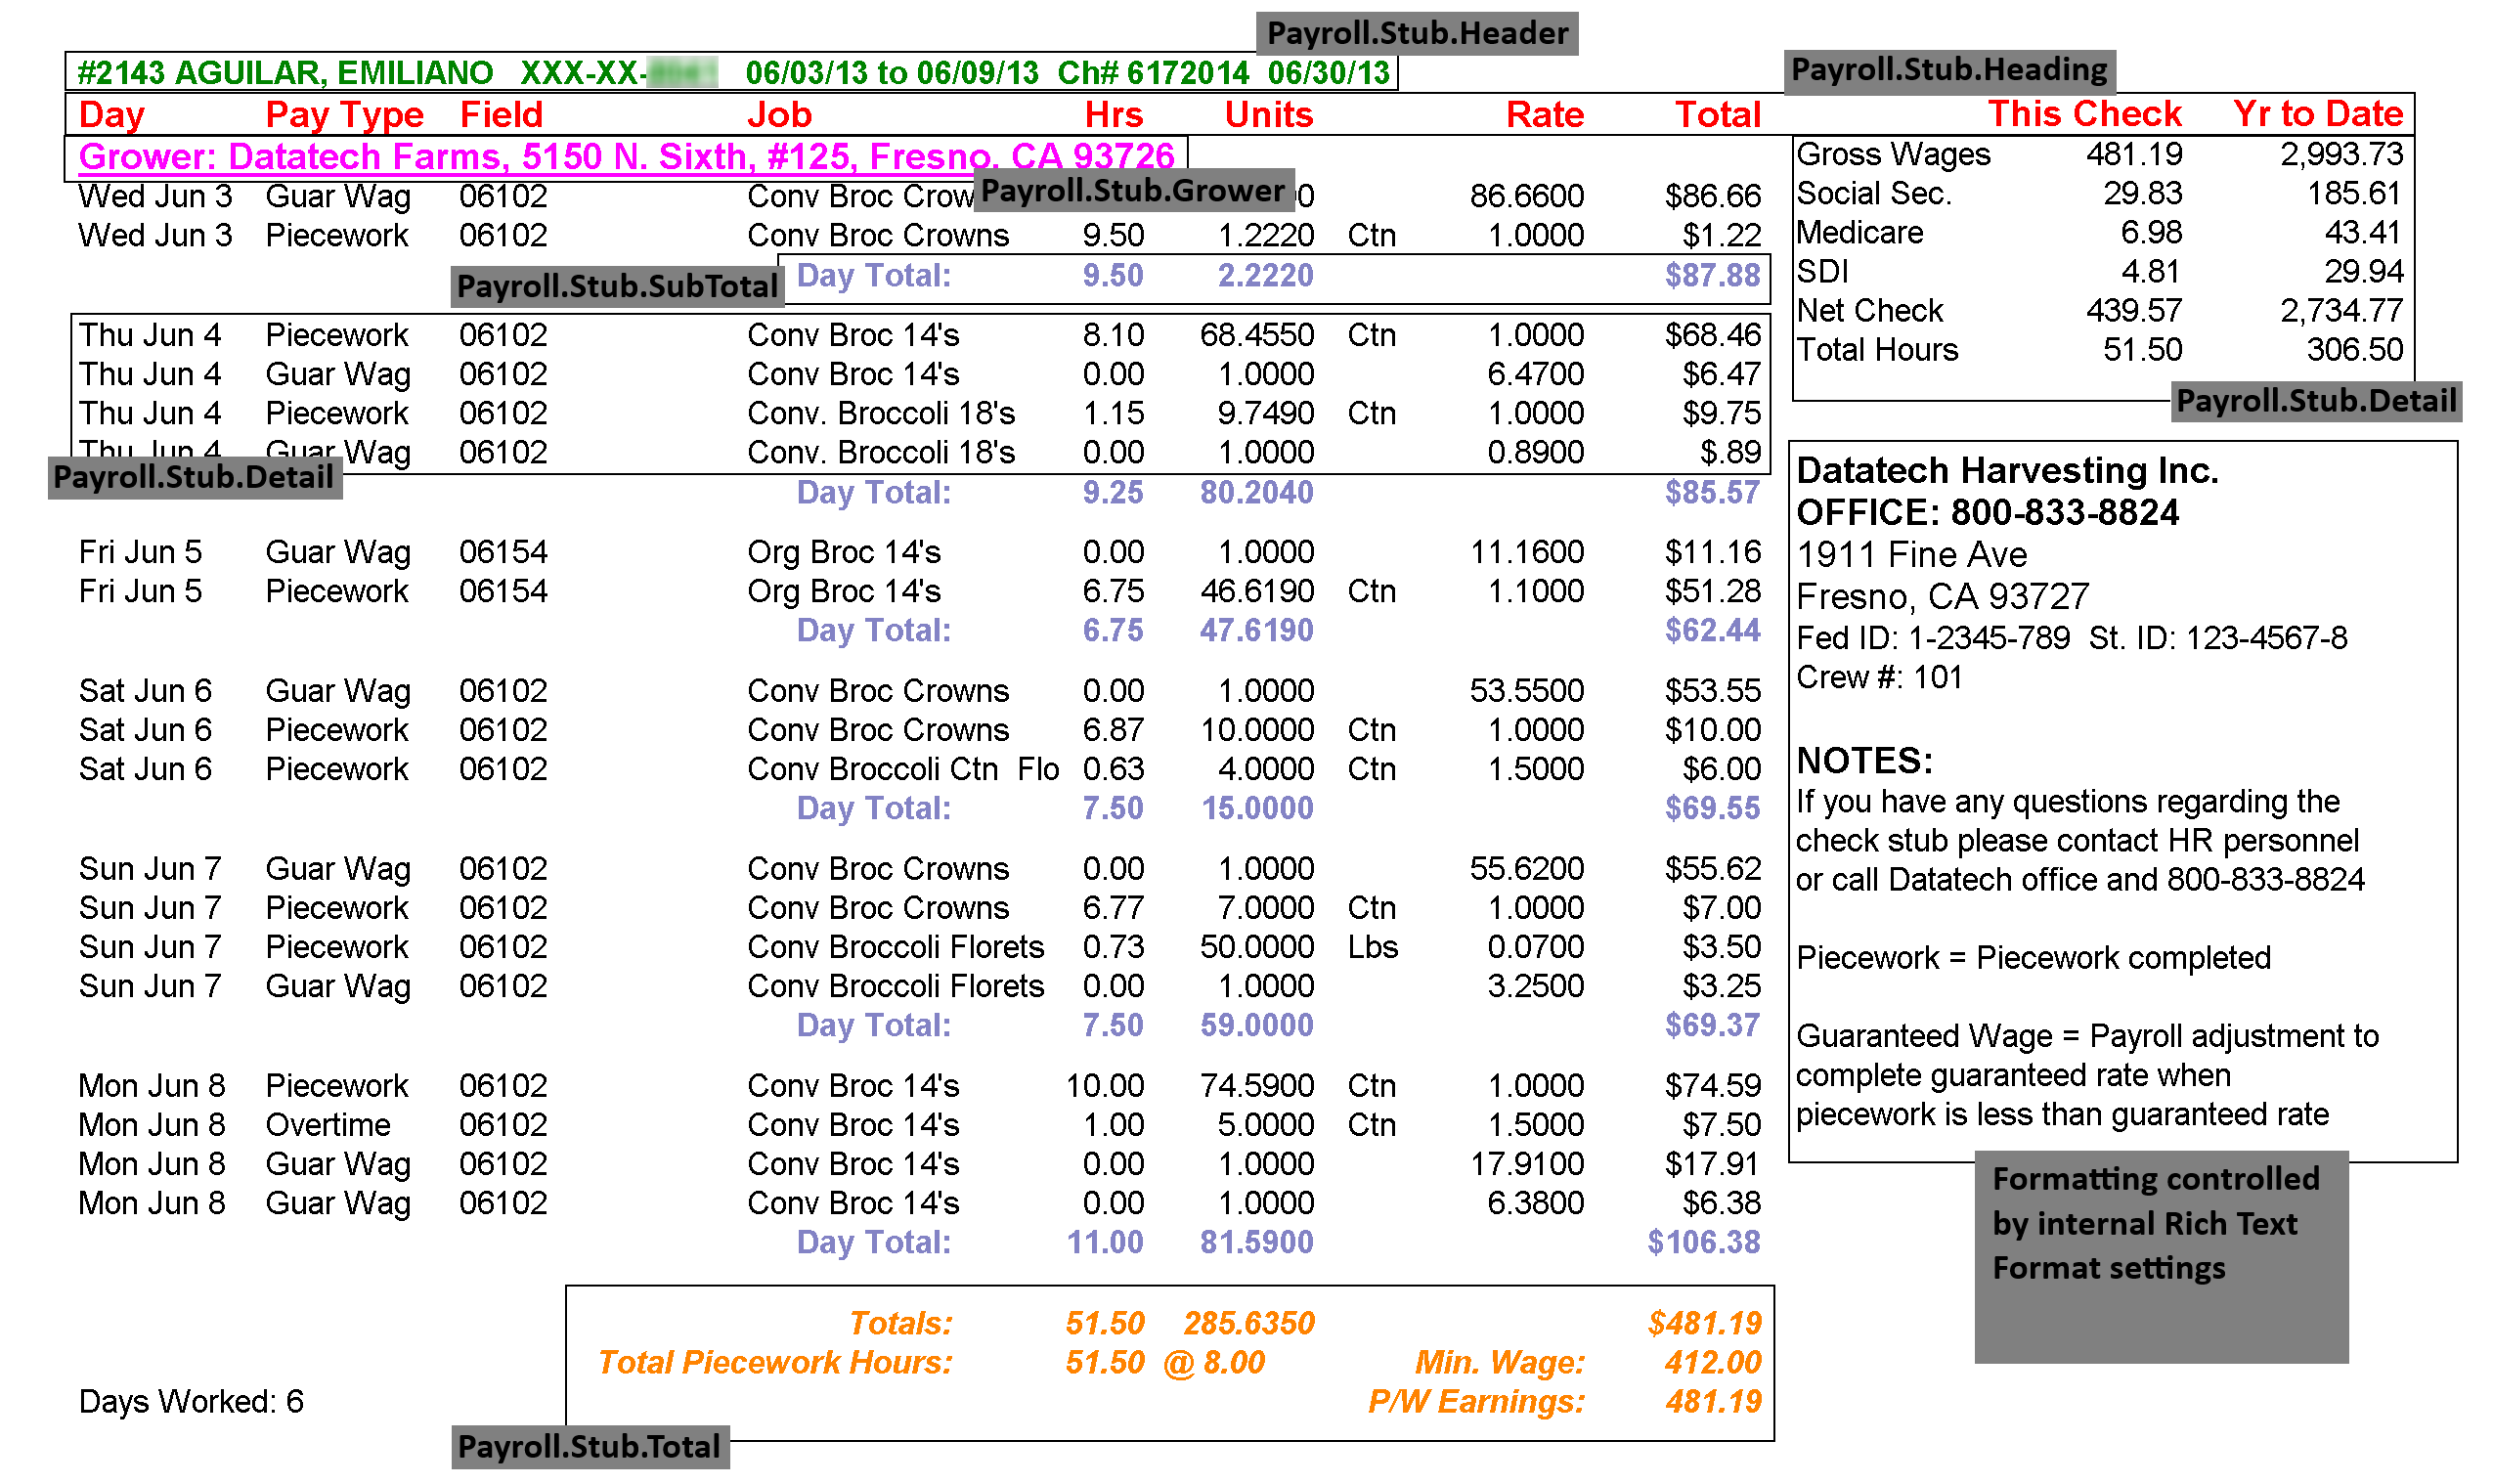
Task: Click the check date 06/30/13
Action: 1328,73
